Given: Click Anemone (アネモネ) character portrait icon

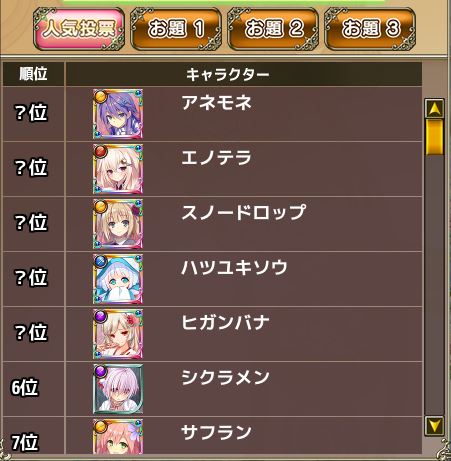Looking at the screenshot, I should click(x=118, y=114).
